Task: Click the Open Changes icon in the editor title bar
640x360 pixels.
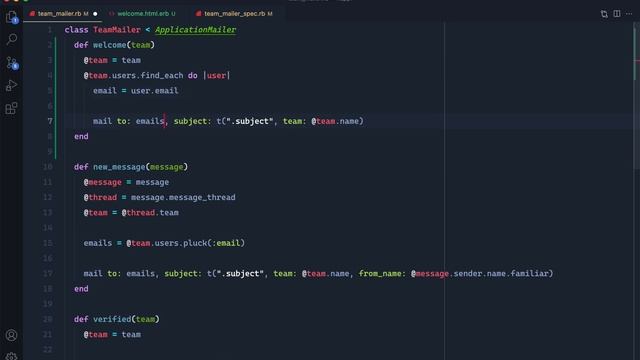Action: pyautogui.click(x=604, y=14)
